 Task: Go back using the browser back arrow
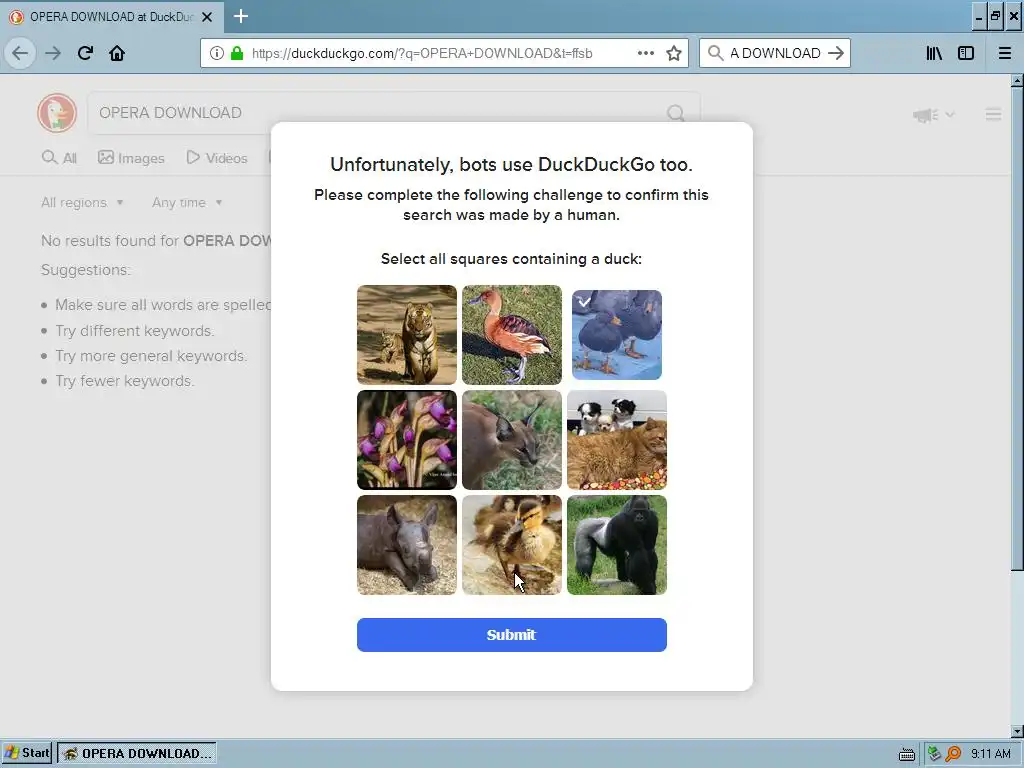point(20,53)
